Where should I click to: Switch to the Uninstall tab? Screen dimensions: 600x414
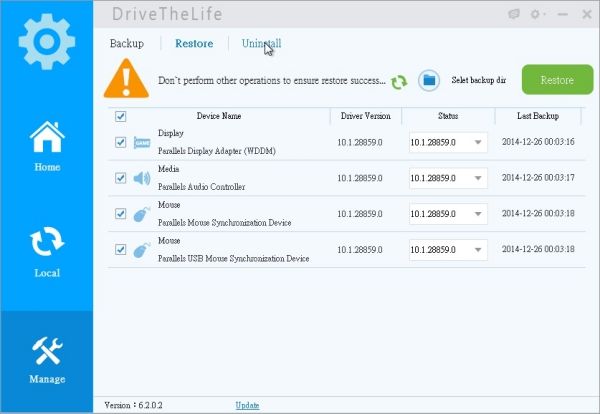point(261,44)
